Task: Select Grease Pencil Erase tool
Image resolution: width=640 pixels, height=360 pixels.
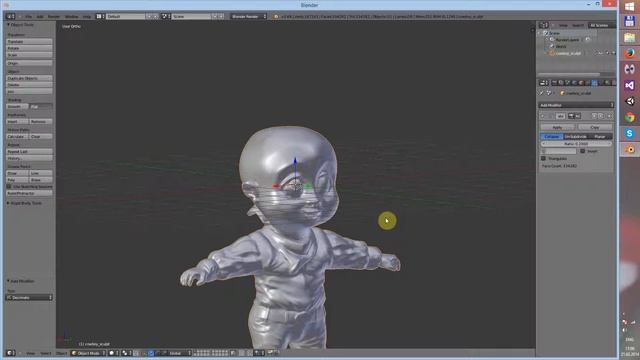Action: click(x=41, y=180)
